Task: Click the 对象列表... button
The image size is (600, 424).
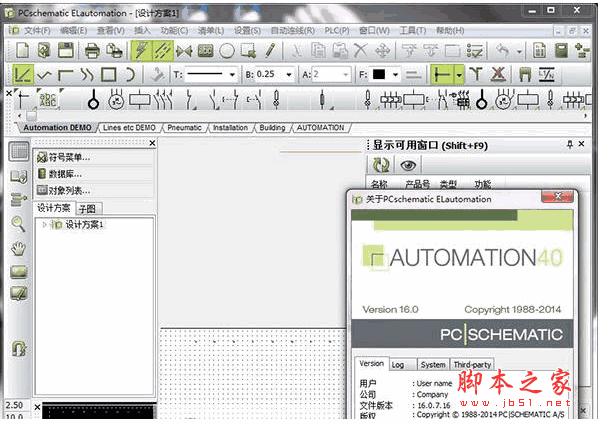Action: click(x=95, y=190)
